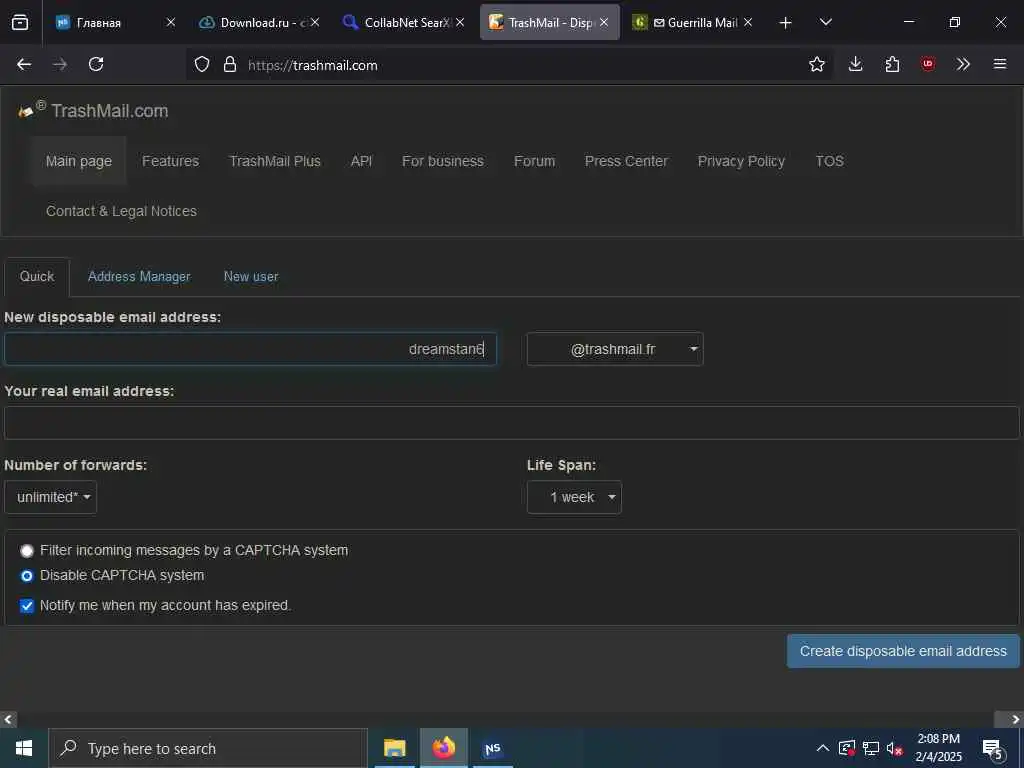This screenshot has height=768, width=1024.
Task: Show more tools via double chevron
Action: pos(963,64)
